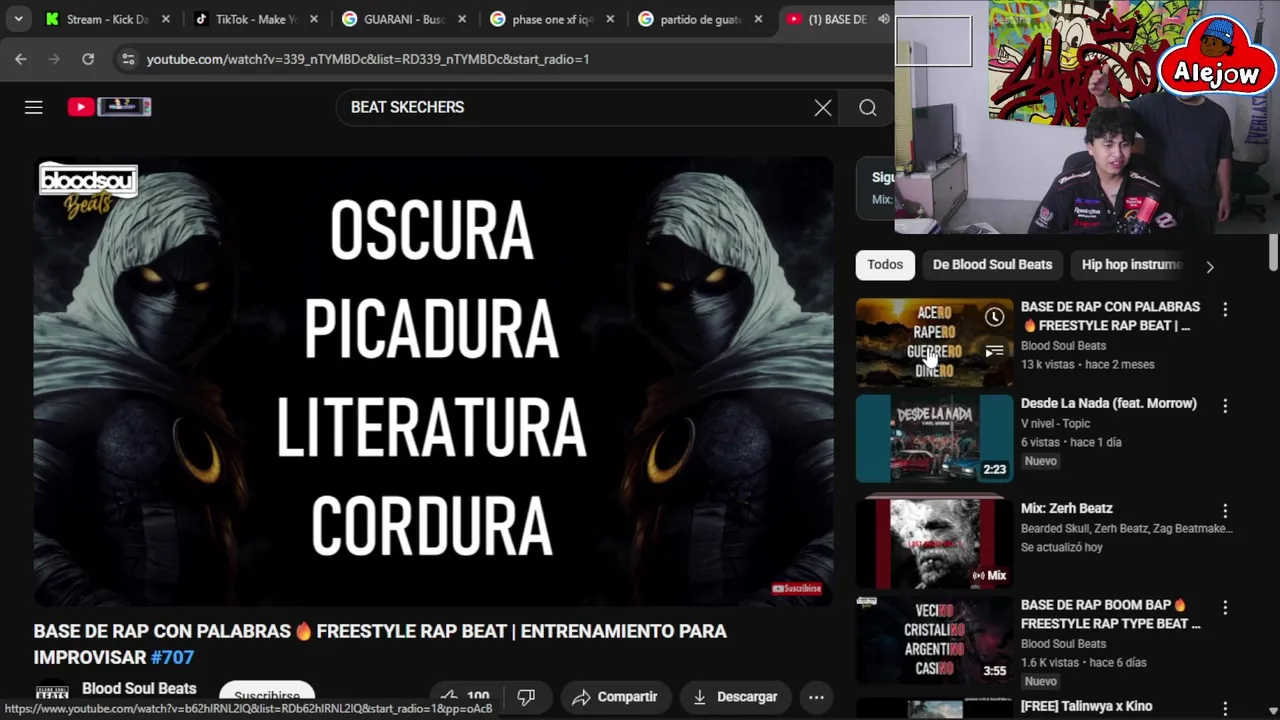Download the video with Descargar
The width and height of the screenshot is (1280, 720).
tap(735, 697)
